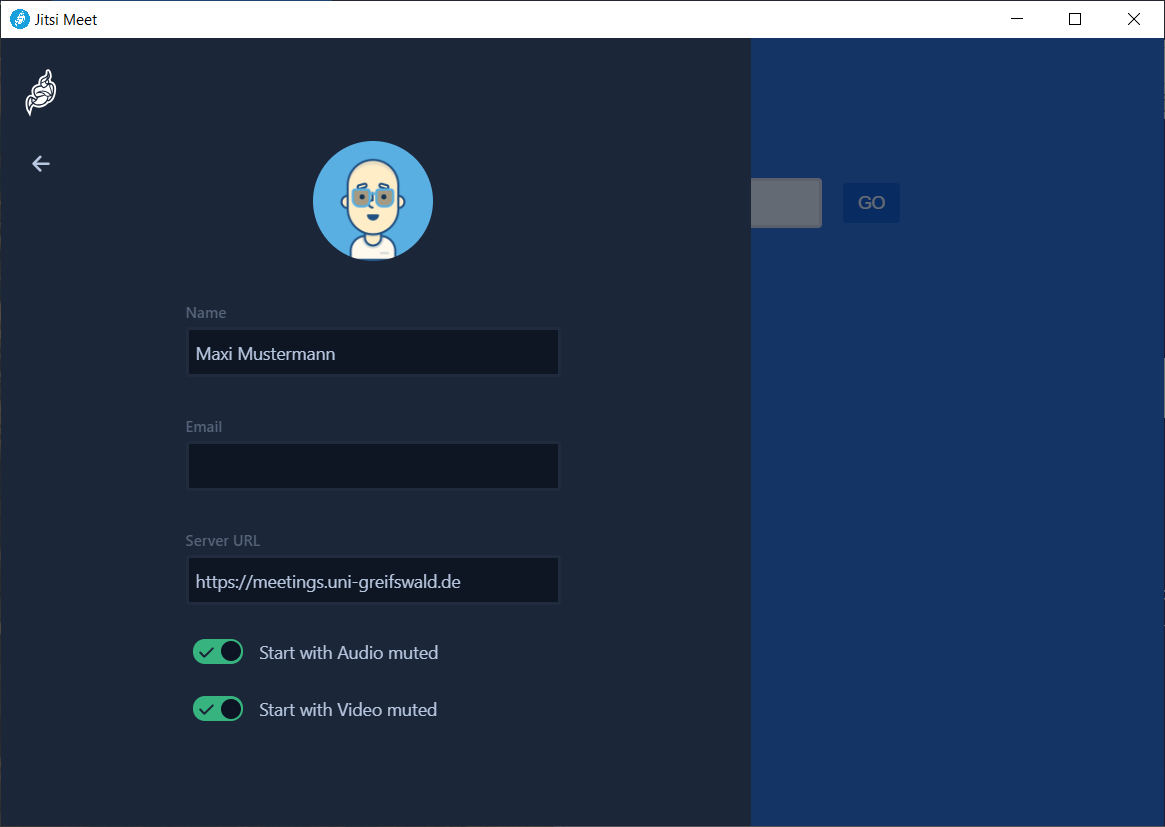
Task: Click into the empty Email field
Action: tap(372, 466)
